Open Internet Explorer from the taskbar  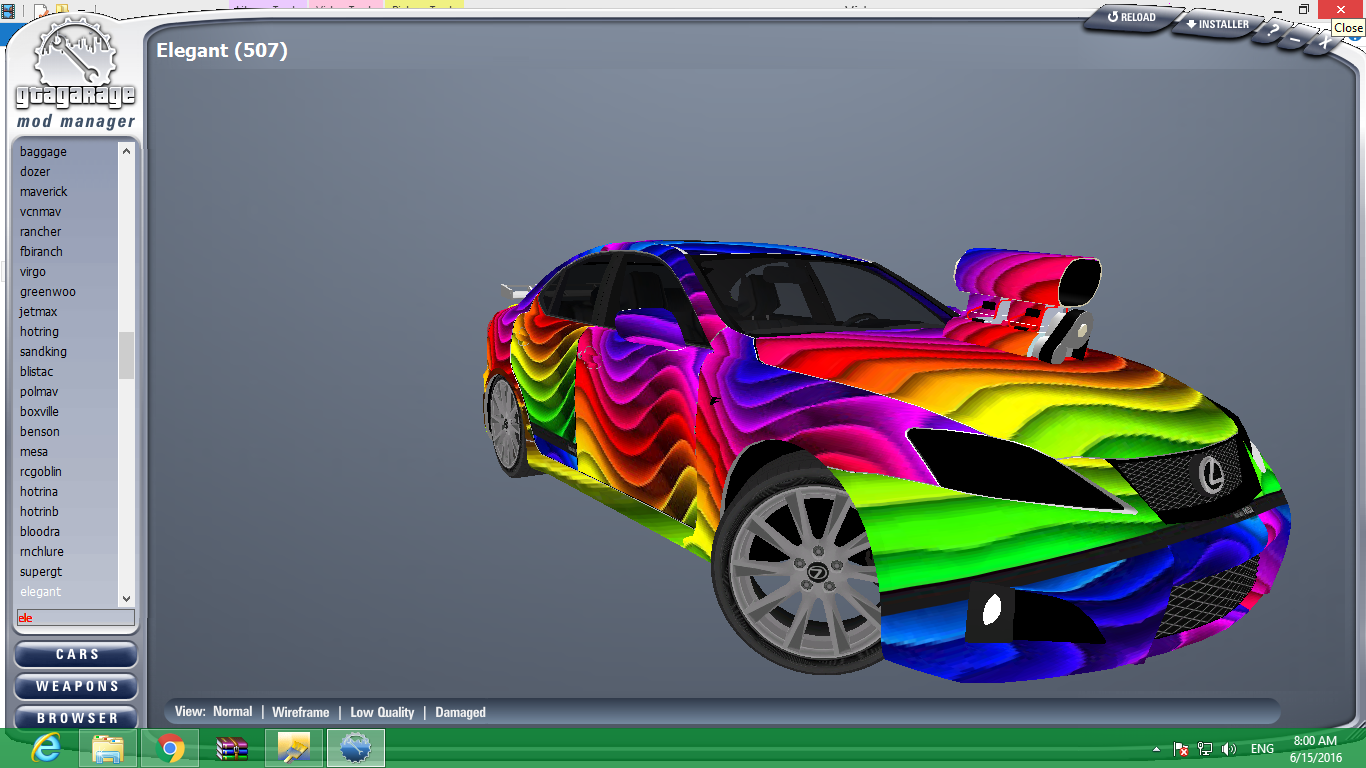[46, 748]
